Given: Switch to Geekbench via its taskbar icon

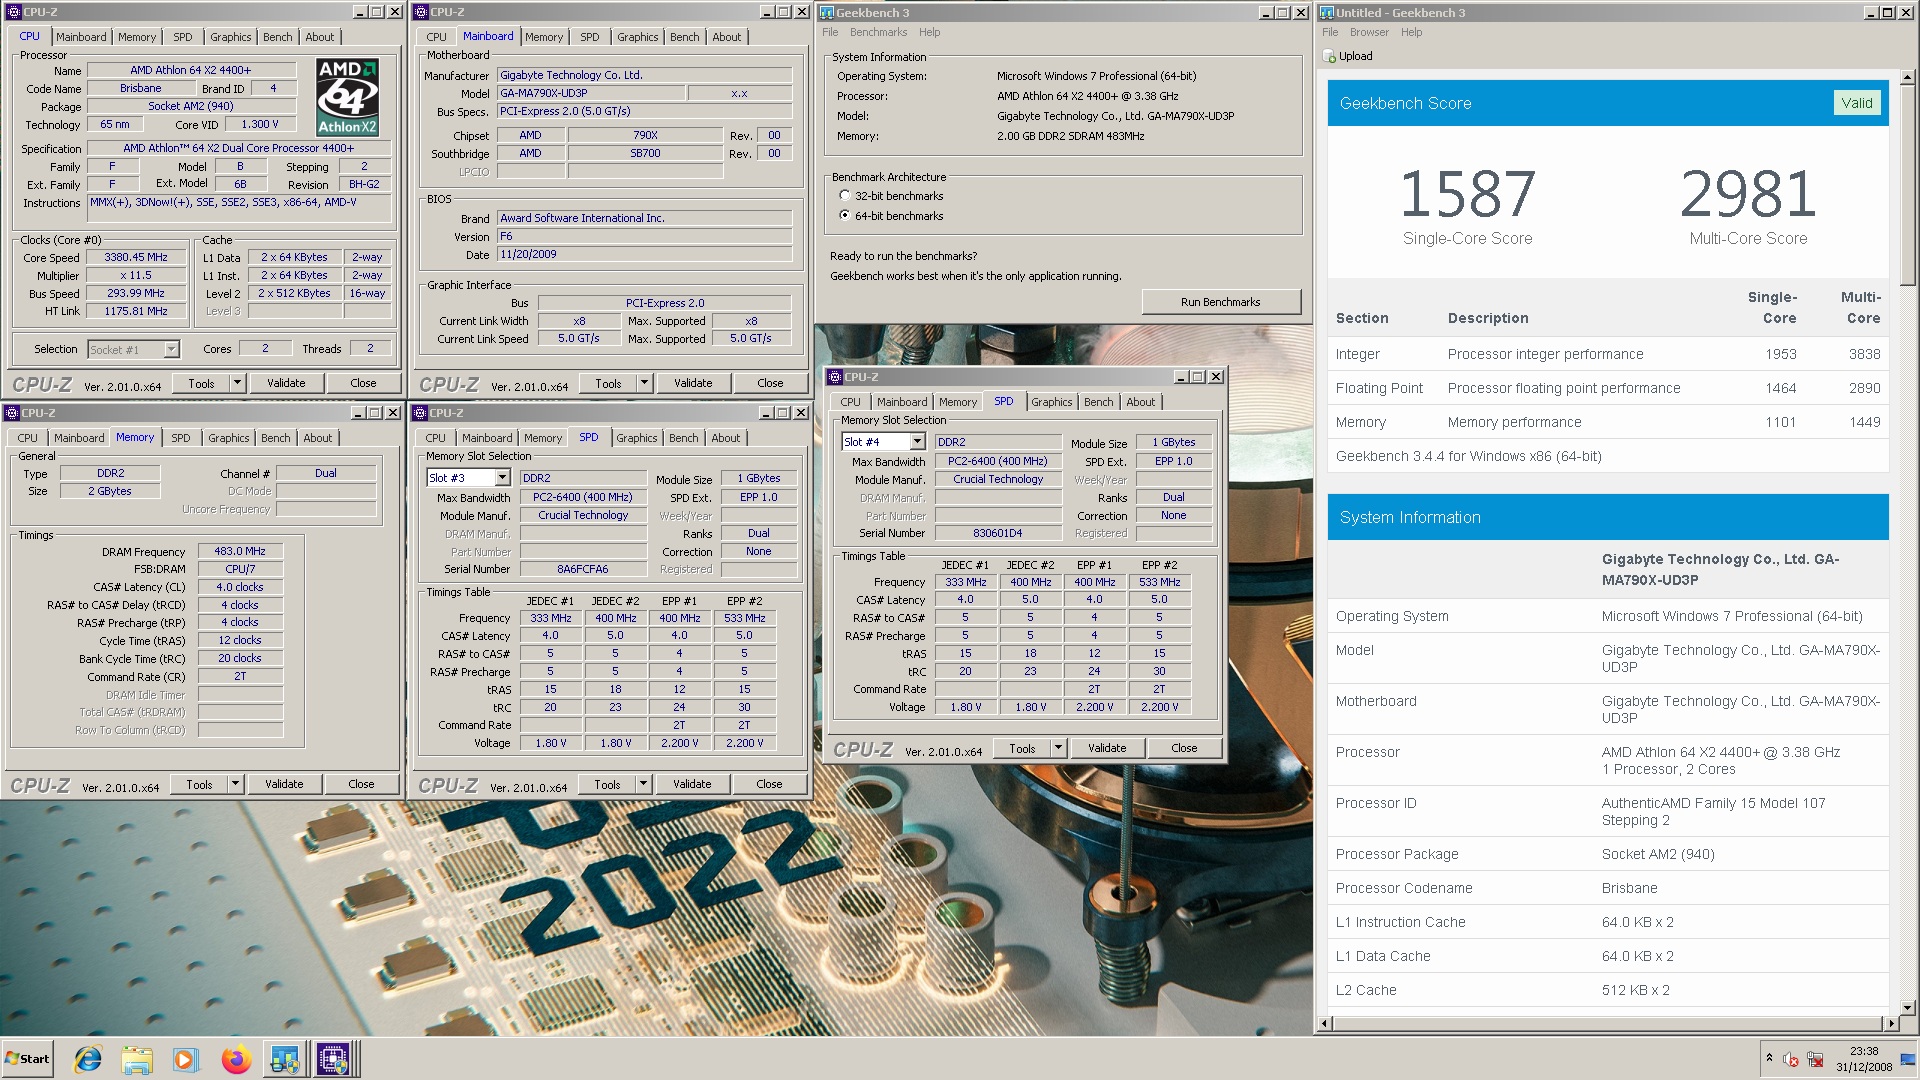Looking at the screenshot, I should pos(285,1059).
